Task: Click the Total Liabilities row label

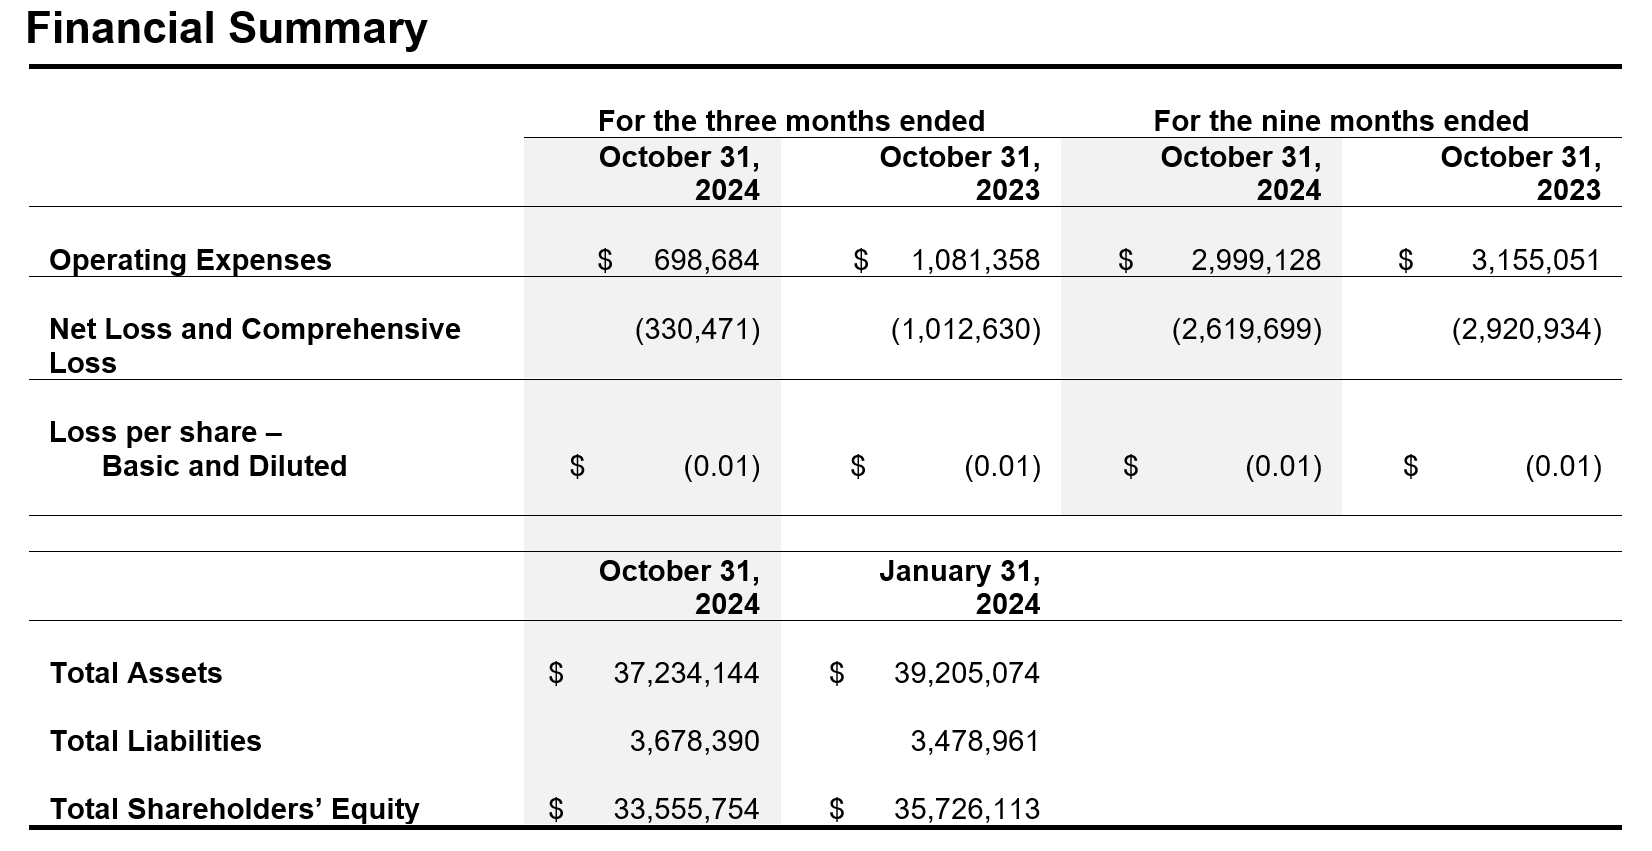Action: [155, 741]
